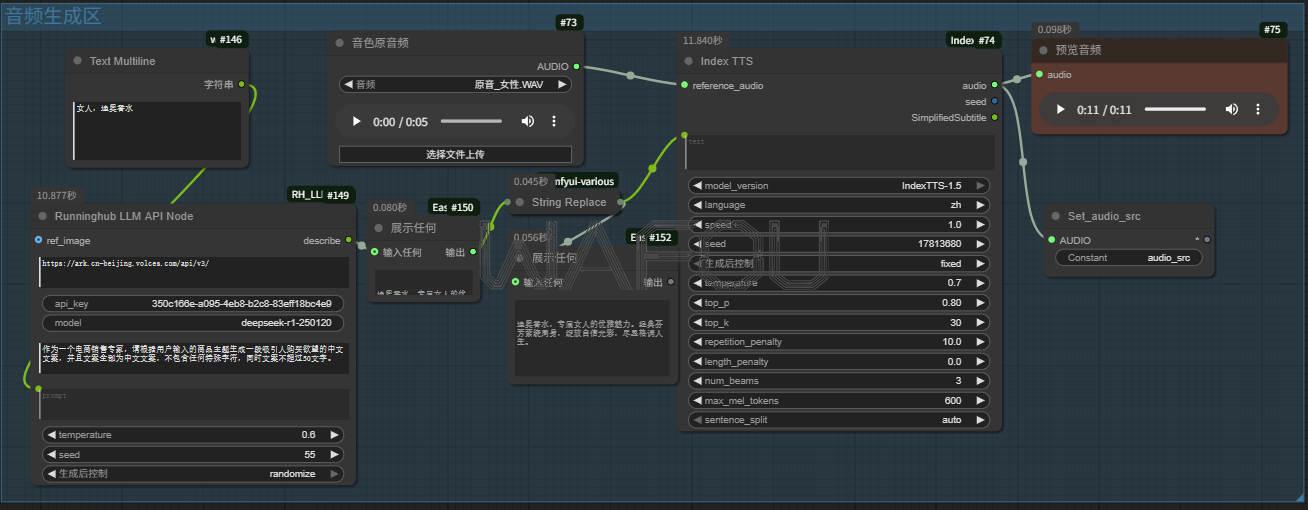Viewport: 1308px width, 510px height.
Task: Click describe output port on Runninghub LLM node
Action: [348, 240]
